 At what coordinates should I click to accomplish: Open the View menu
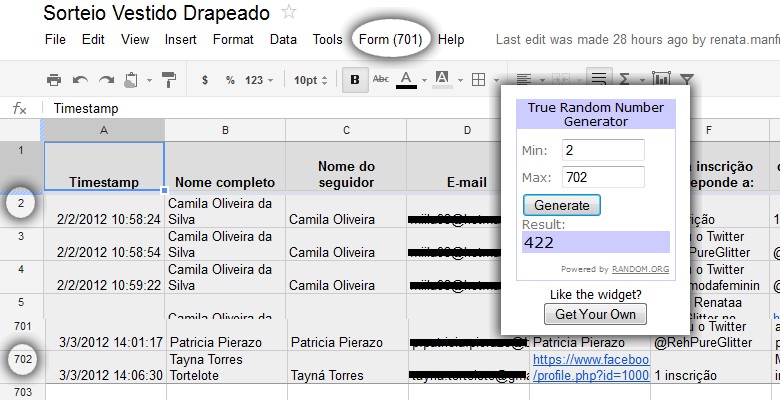pyautogui.click(x=135, y=39)
